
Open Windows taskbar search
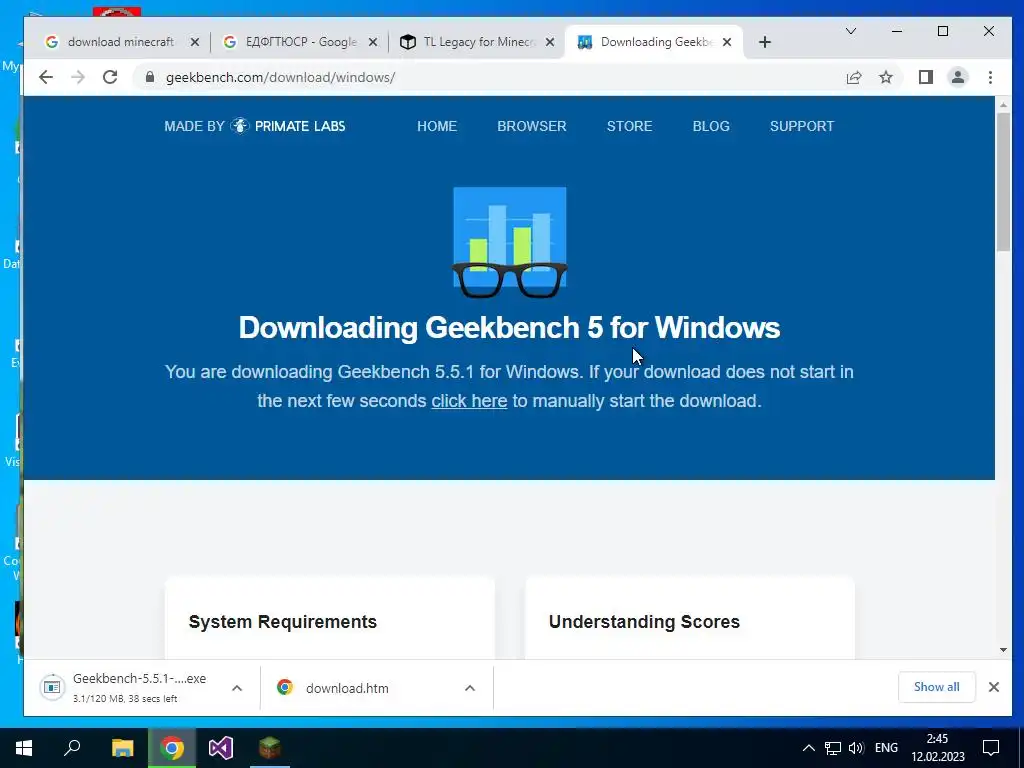click(x=72, y=748)
